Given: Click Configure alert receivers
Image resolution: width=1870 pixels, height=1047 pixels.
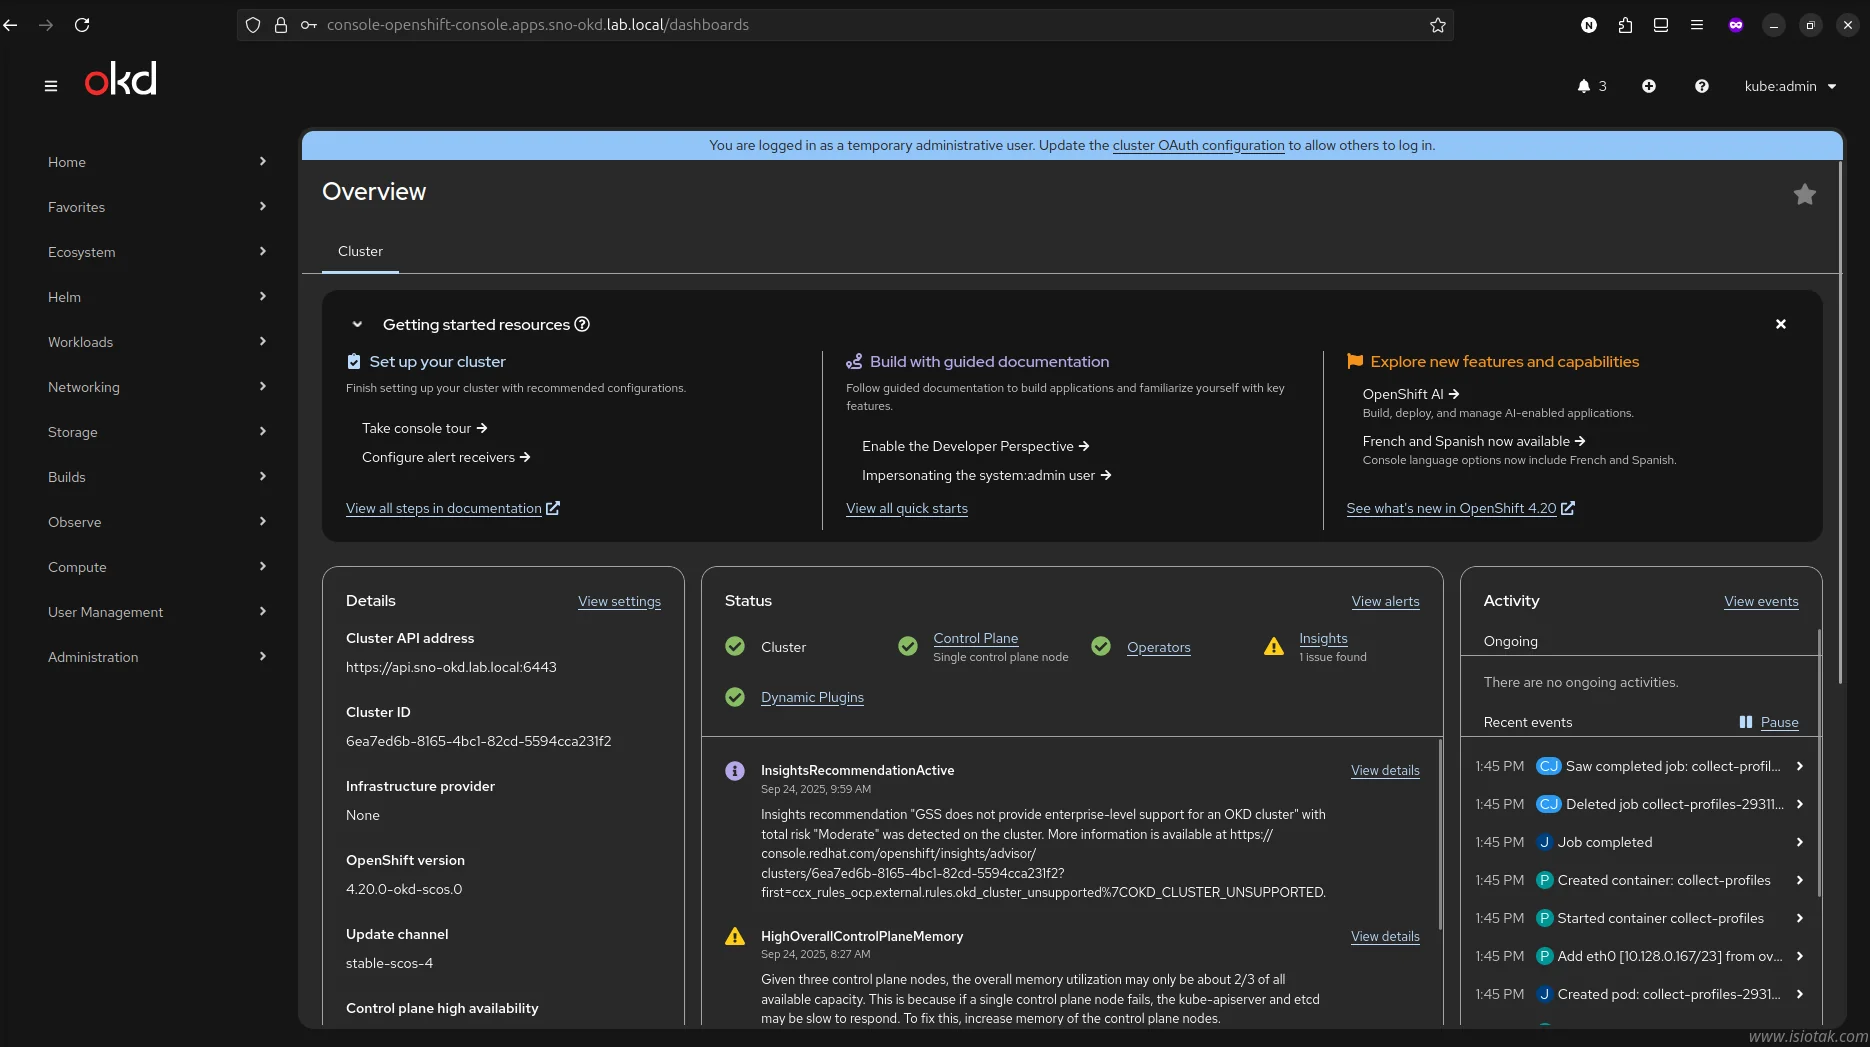Looking at the screenshot, I should [446, 457].
